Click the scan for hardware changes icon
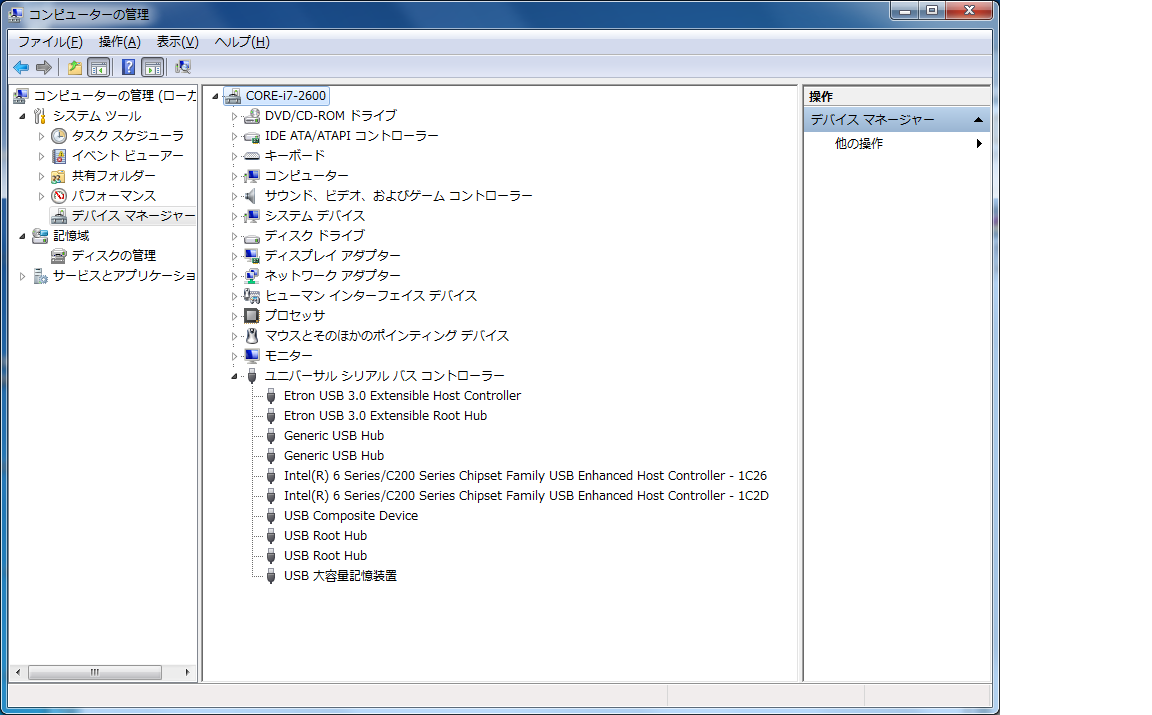This screenshot has height=715, width=1152. tap(183, 67)
